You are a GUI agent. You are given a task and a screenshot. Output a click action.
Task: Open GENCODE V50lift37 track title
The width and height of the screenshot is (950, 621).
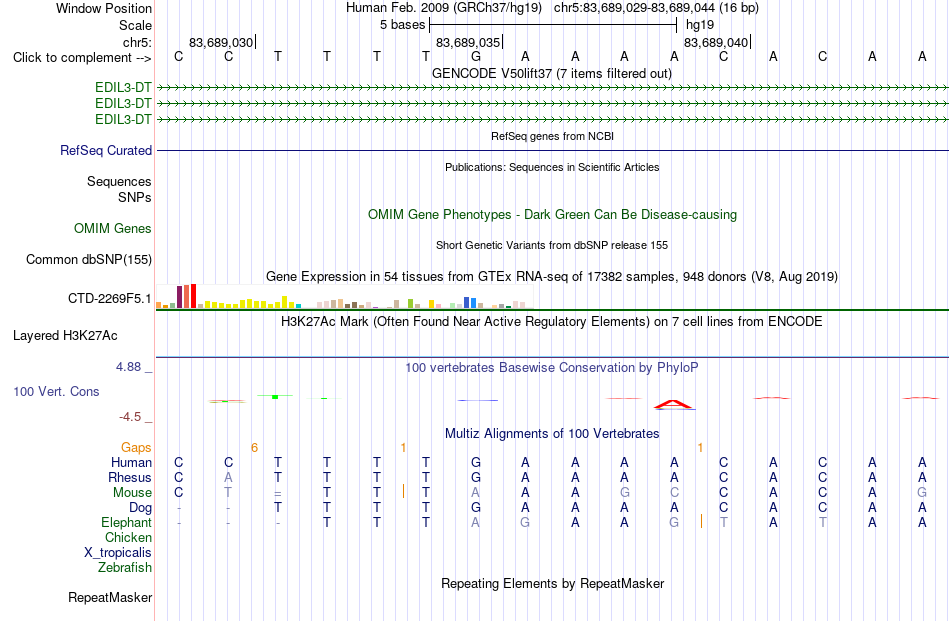[552, 73]
